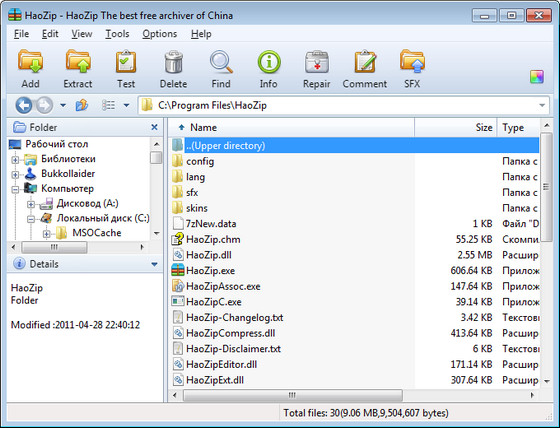Open the address bar path dropdown
This screenshot has height=428, width=560.
542,105
